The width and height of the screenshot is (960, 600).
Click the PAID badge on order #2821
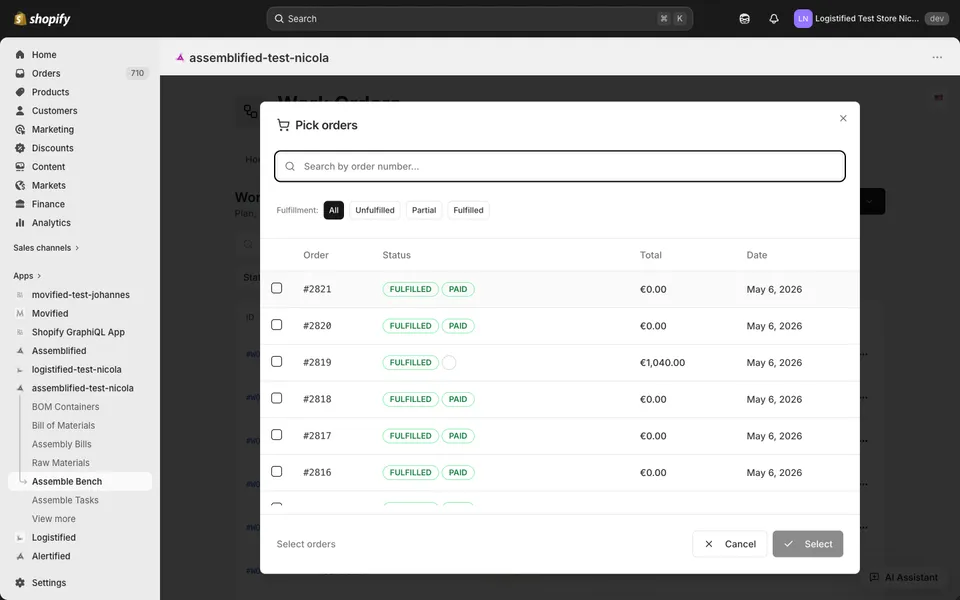tap(458, 289)
